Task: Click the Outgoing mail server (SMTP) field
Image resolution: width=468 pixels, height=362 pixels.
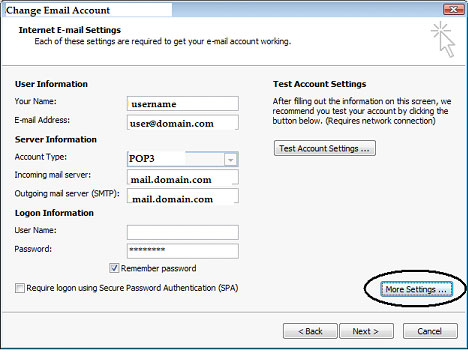Action: pyautogui.click(x=183, y=196)
